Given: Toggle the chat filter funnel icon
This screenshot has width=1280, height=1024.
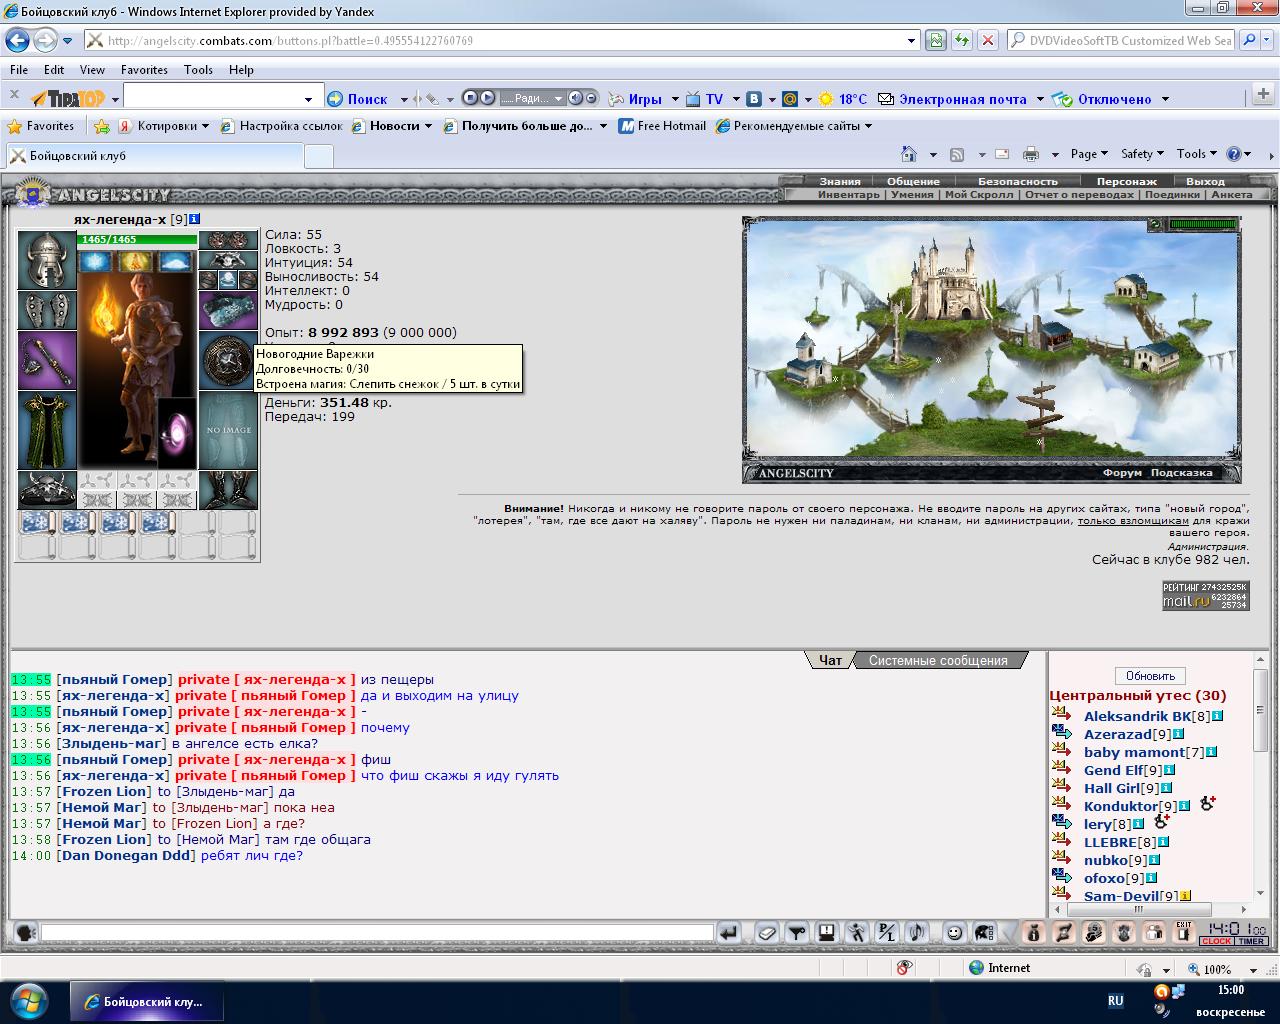Looking at the screenshot, I should click(x=796, y=933).
